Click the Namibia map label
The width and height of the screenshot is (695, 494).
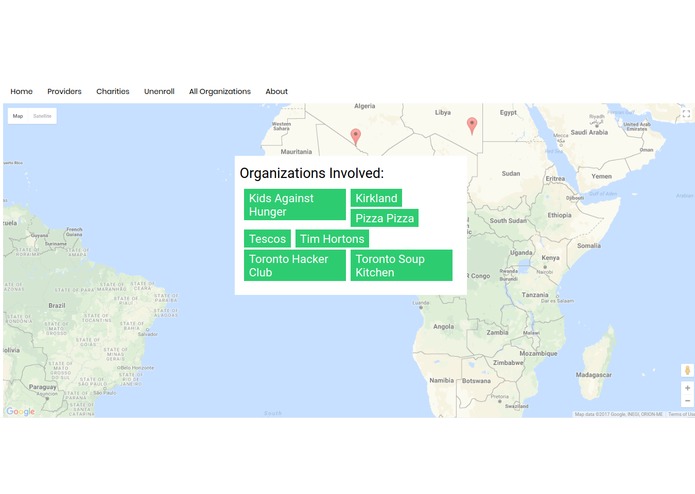click(x=441, y=380)
